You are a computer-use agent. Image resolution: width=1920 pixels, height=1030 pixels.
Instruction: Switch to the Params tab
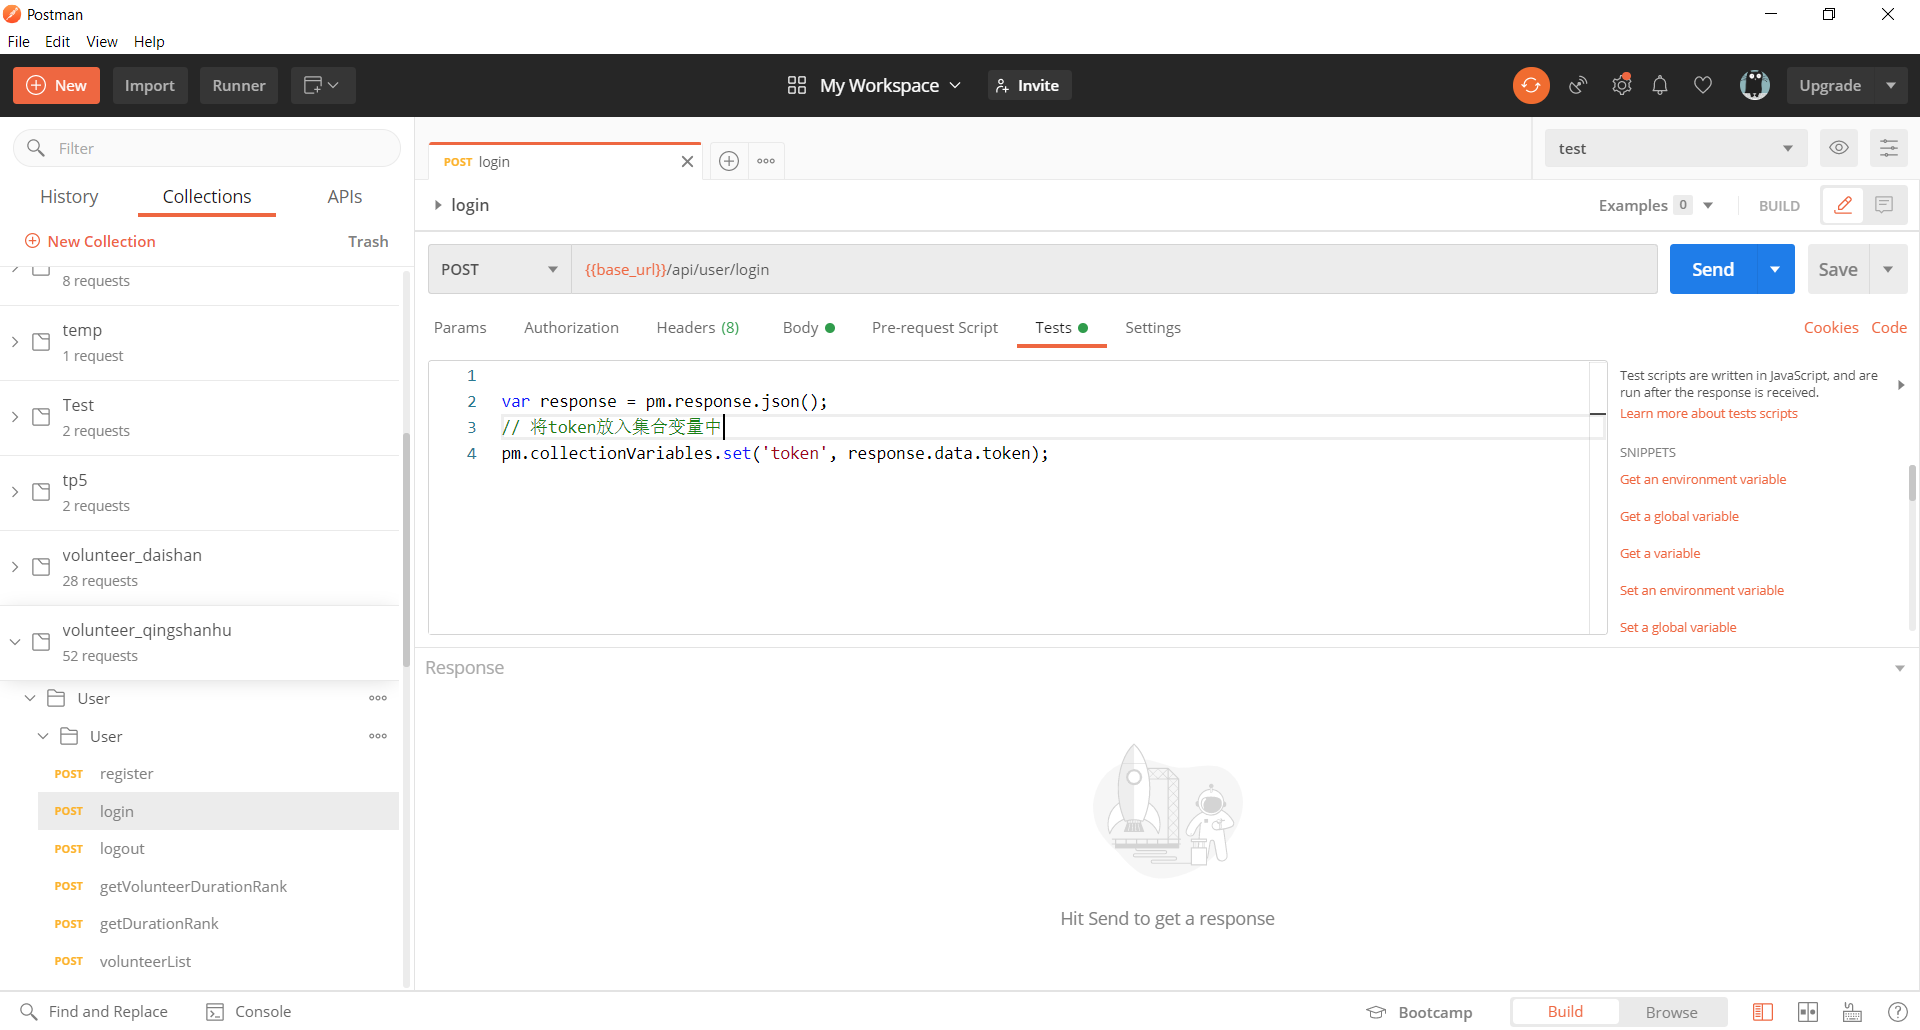pyautogui.click(x=460, y=328)
